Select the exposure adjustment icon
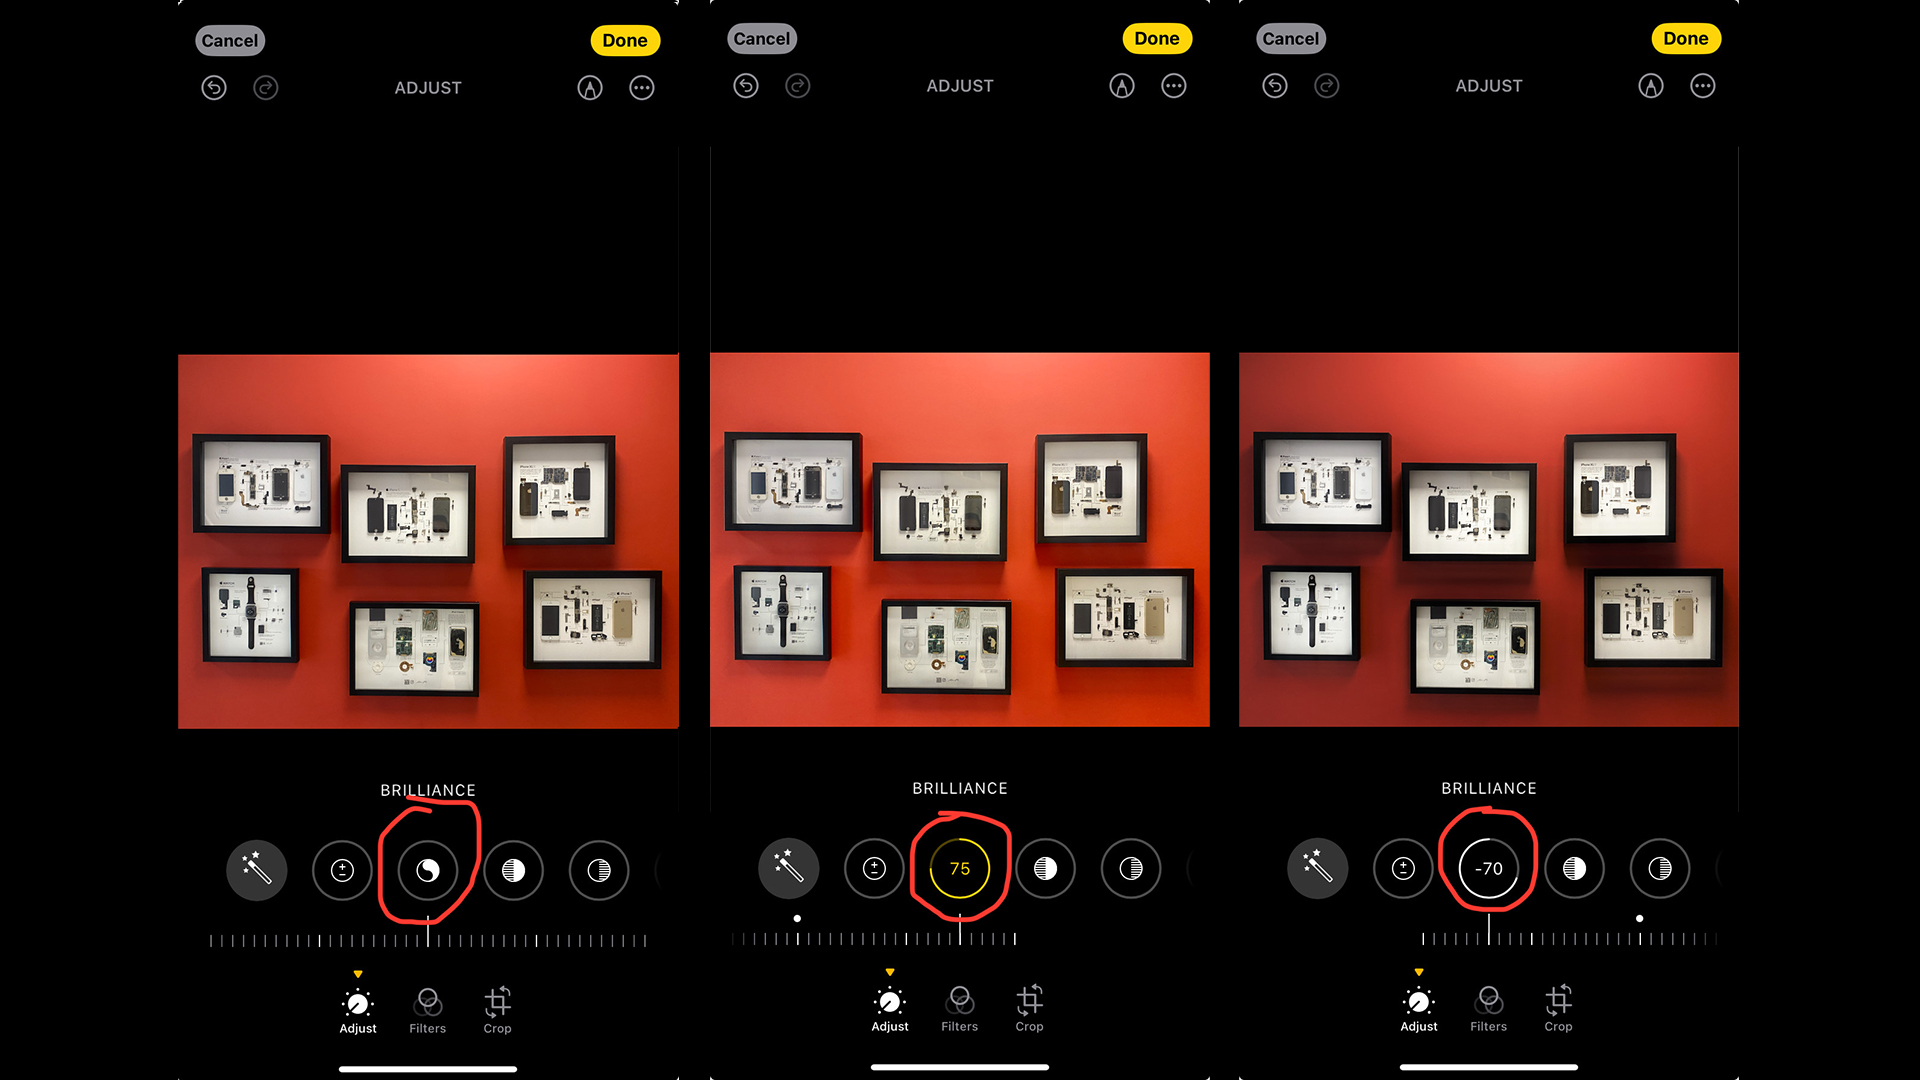Image resolution: width=1920 pixels, height=1080 pixels. click(342, 868)
